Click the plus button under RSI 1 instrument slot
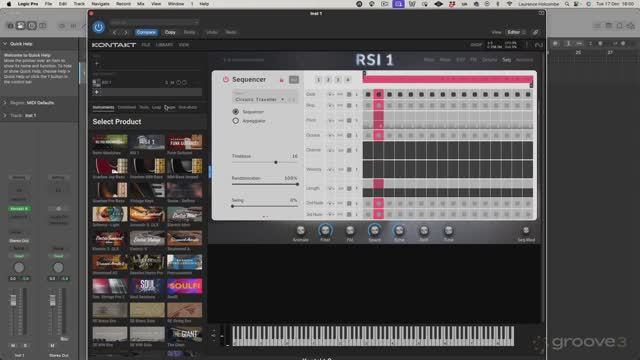 pyautogui.click(x=97, y=92)
